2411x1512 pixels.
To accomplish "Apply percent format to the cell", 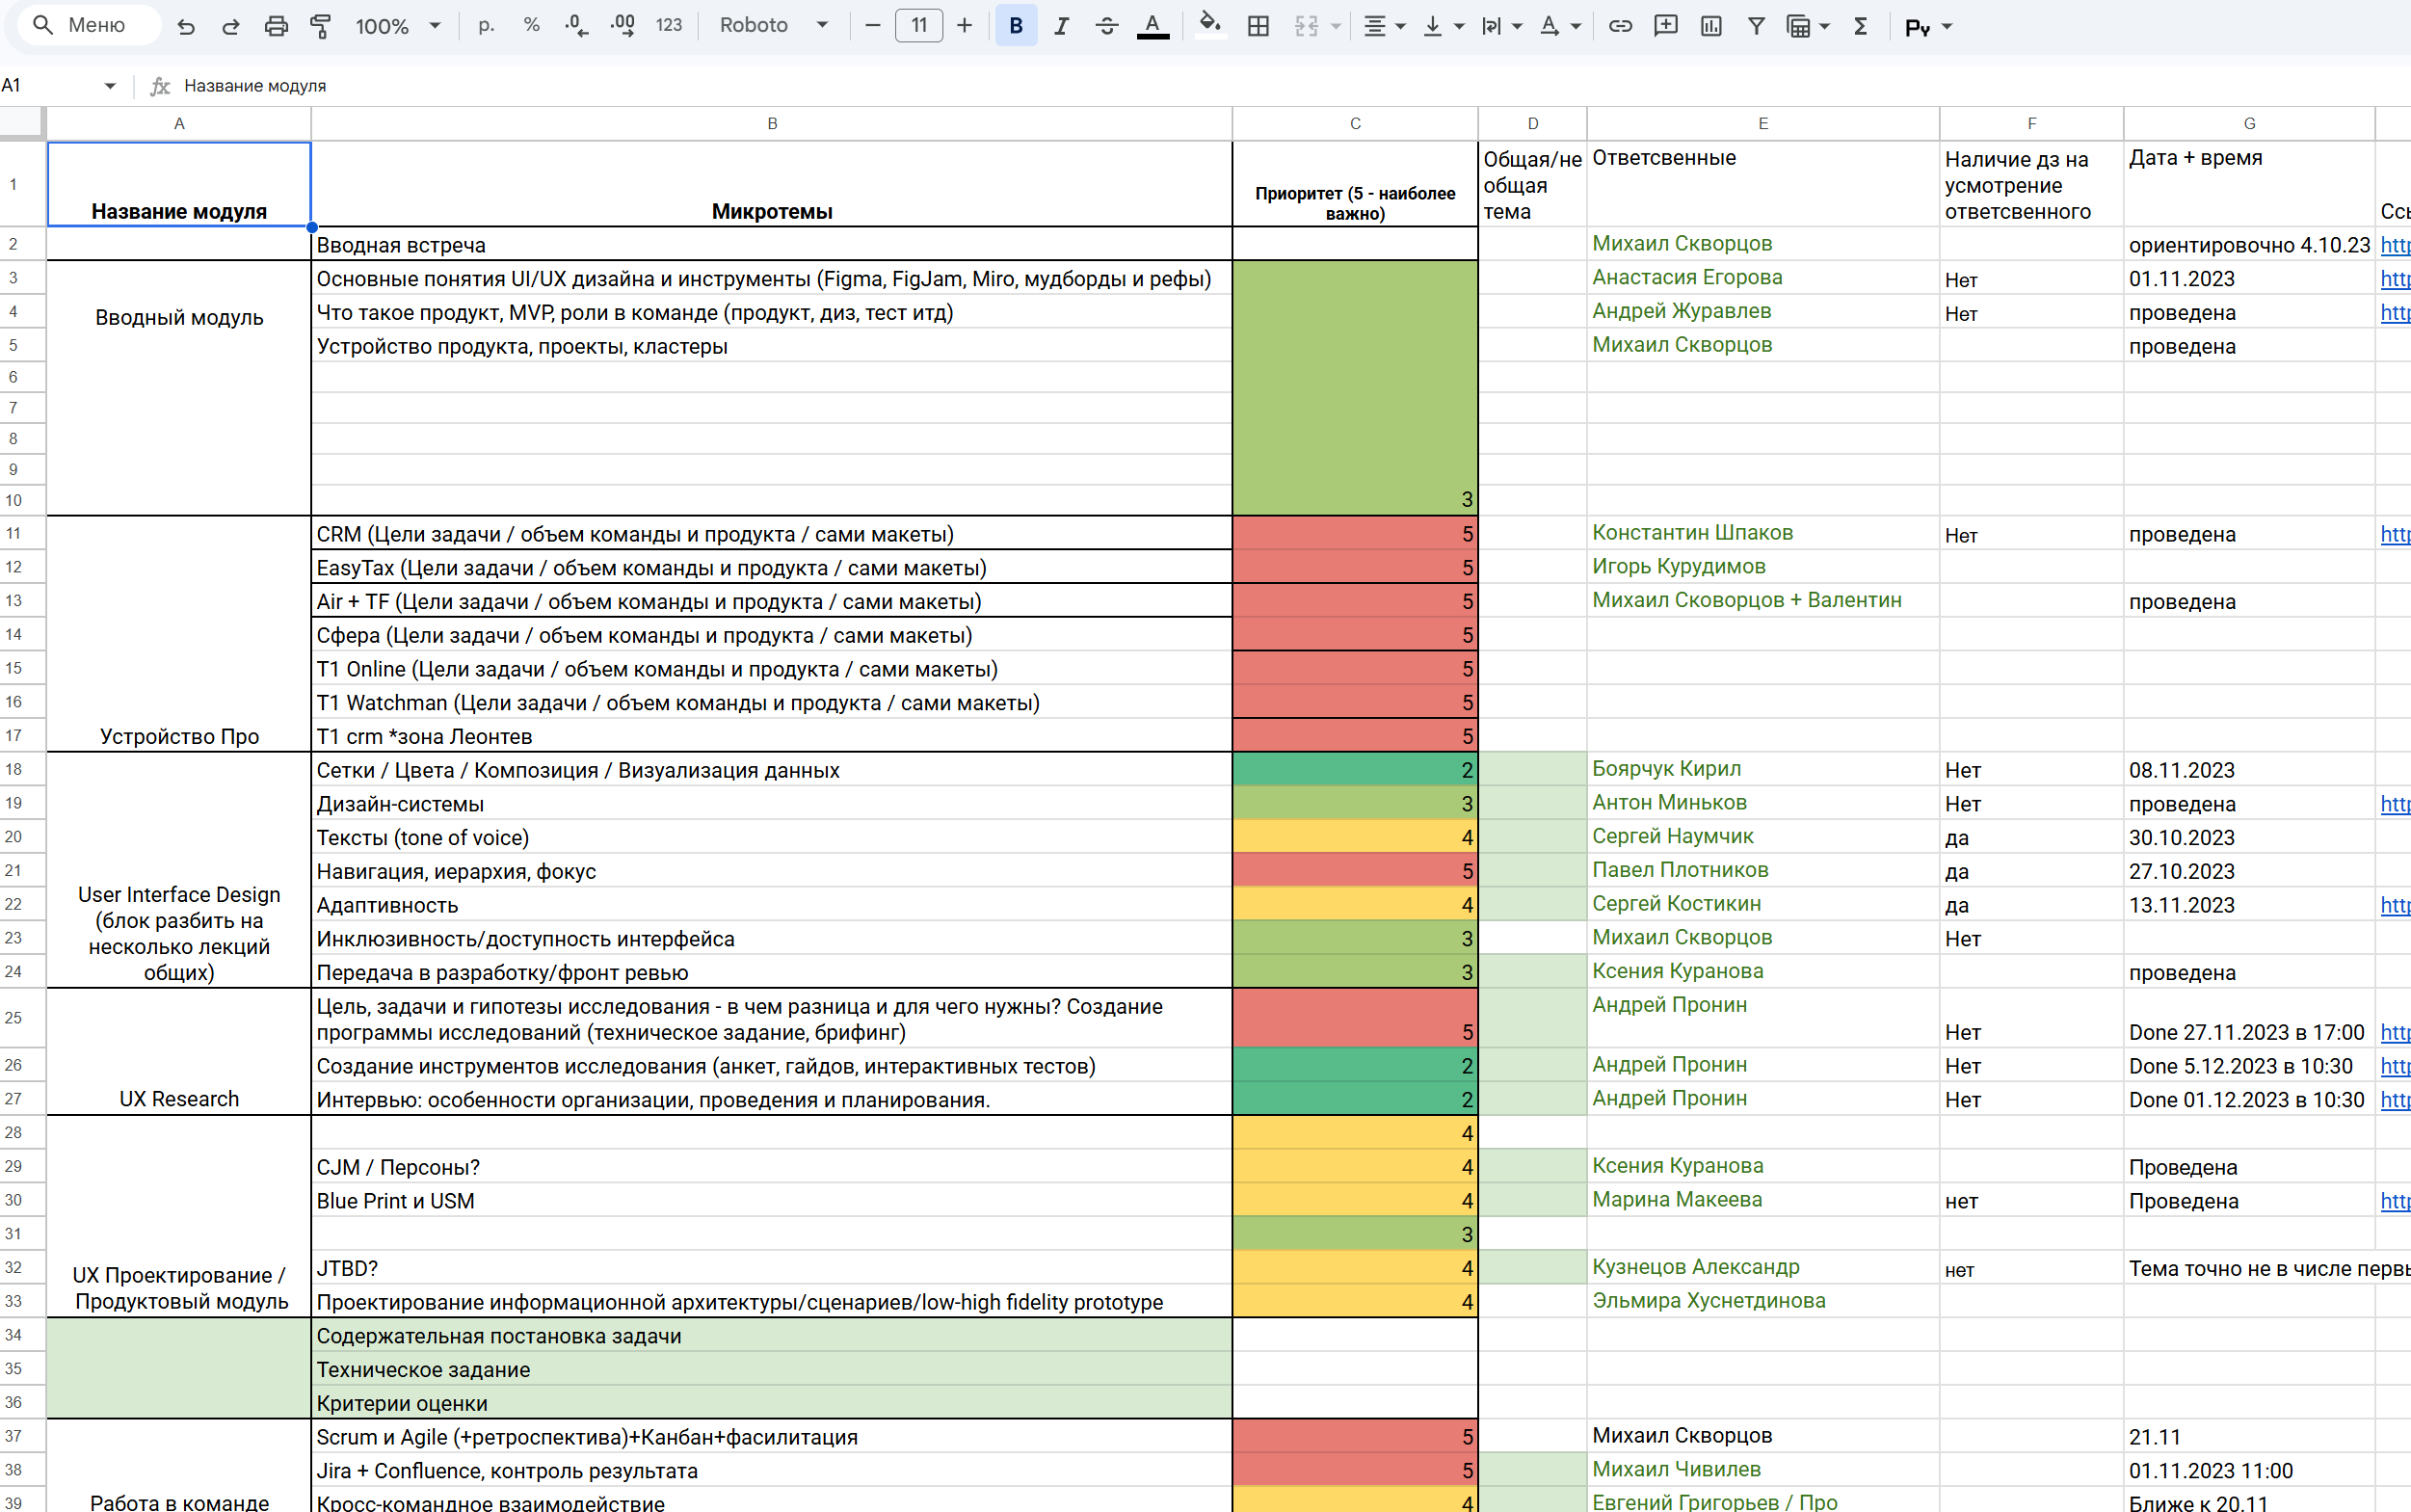I will point(532,26).
